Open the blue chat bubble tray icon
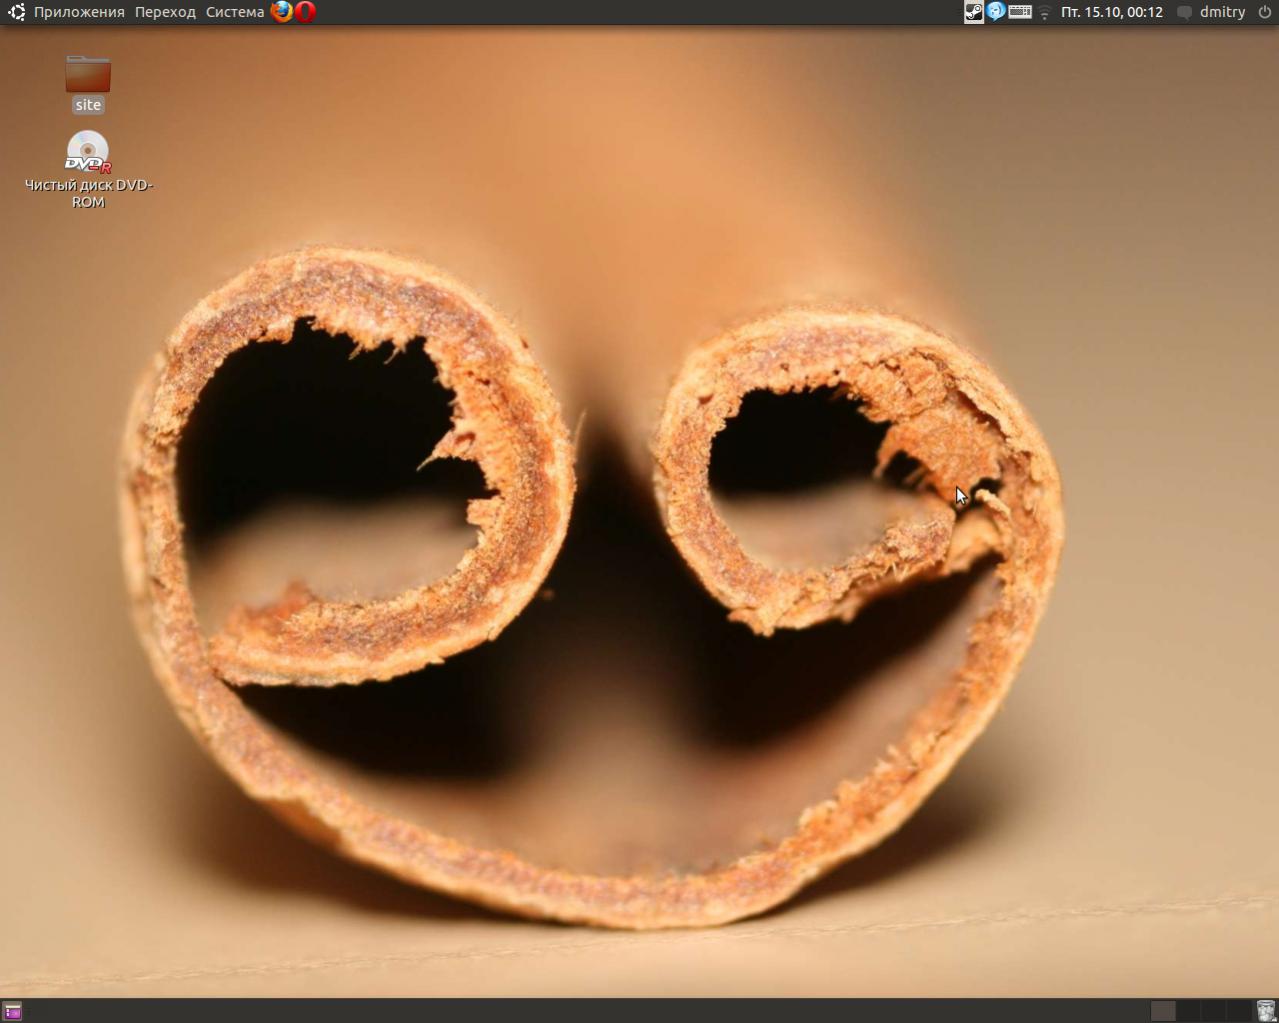The image size is (1279, 1023). pyautogui.click(x=996, y=12)
